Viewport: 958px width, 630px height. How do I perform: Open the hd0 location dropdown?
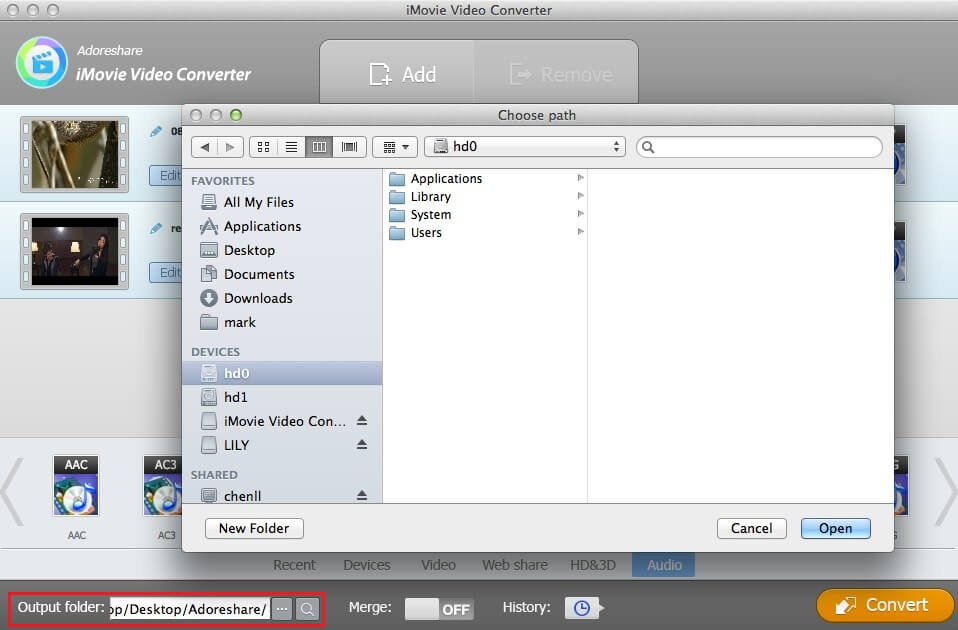(x=525, y=147)
